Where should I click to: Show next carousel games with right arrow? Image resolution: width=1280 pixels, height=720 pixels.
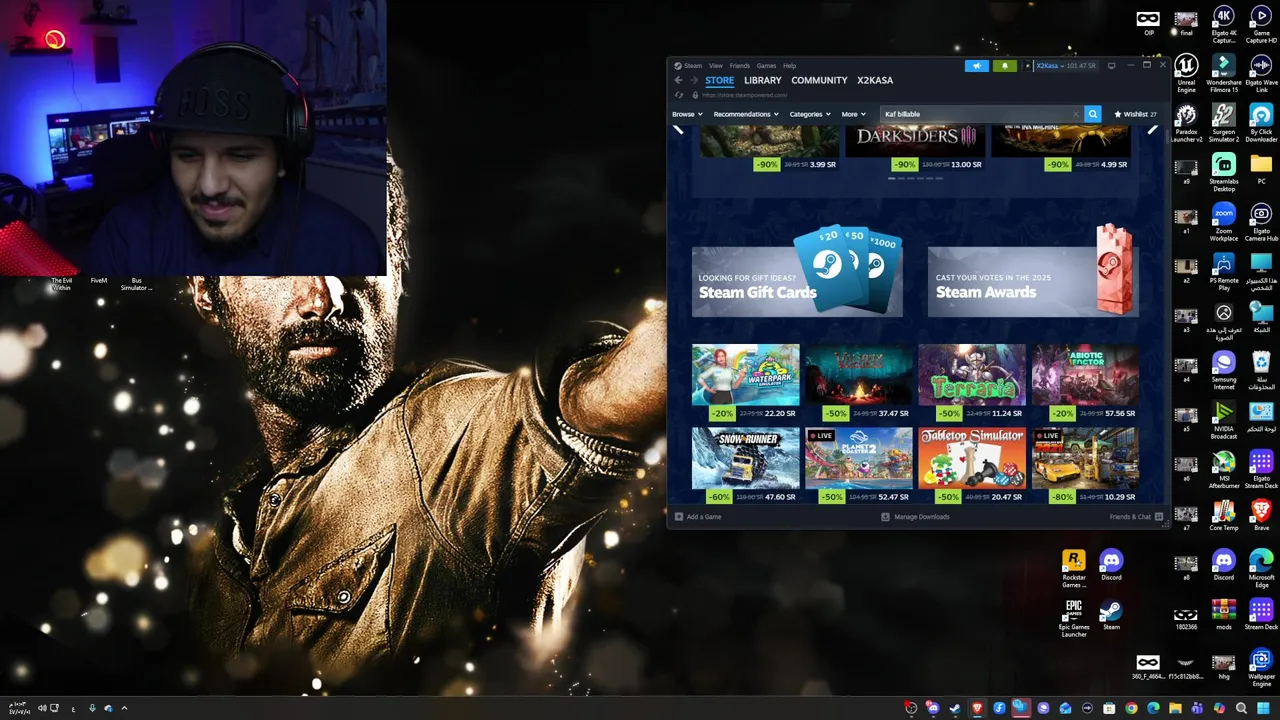pos(1153,129)
